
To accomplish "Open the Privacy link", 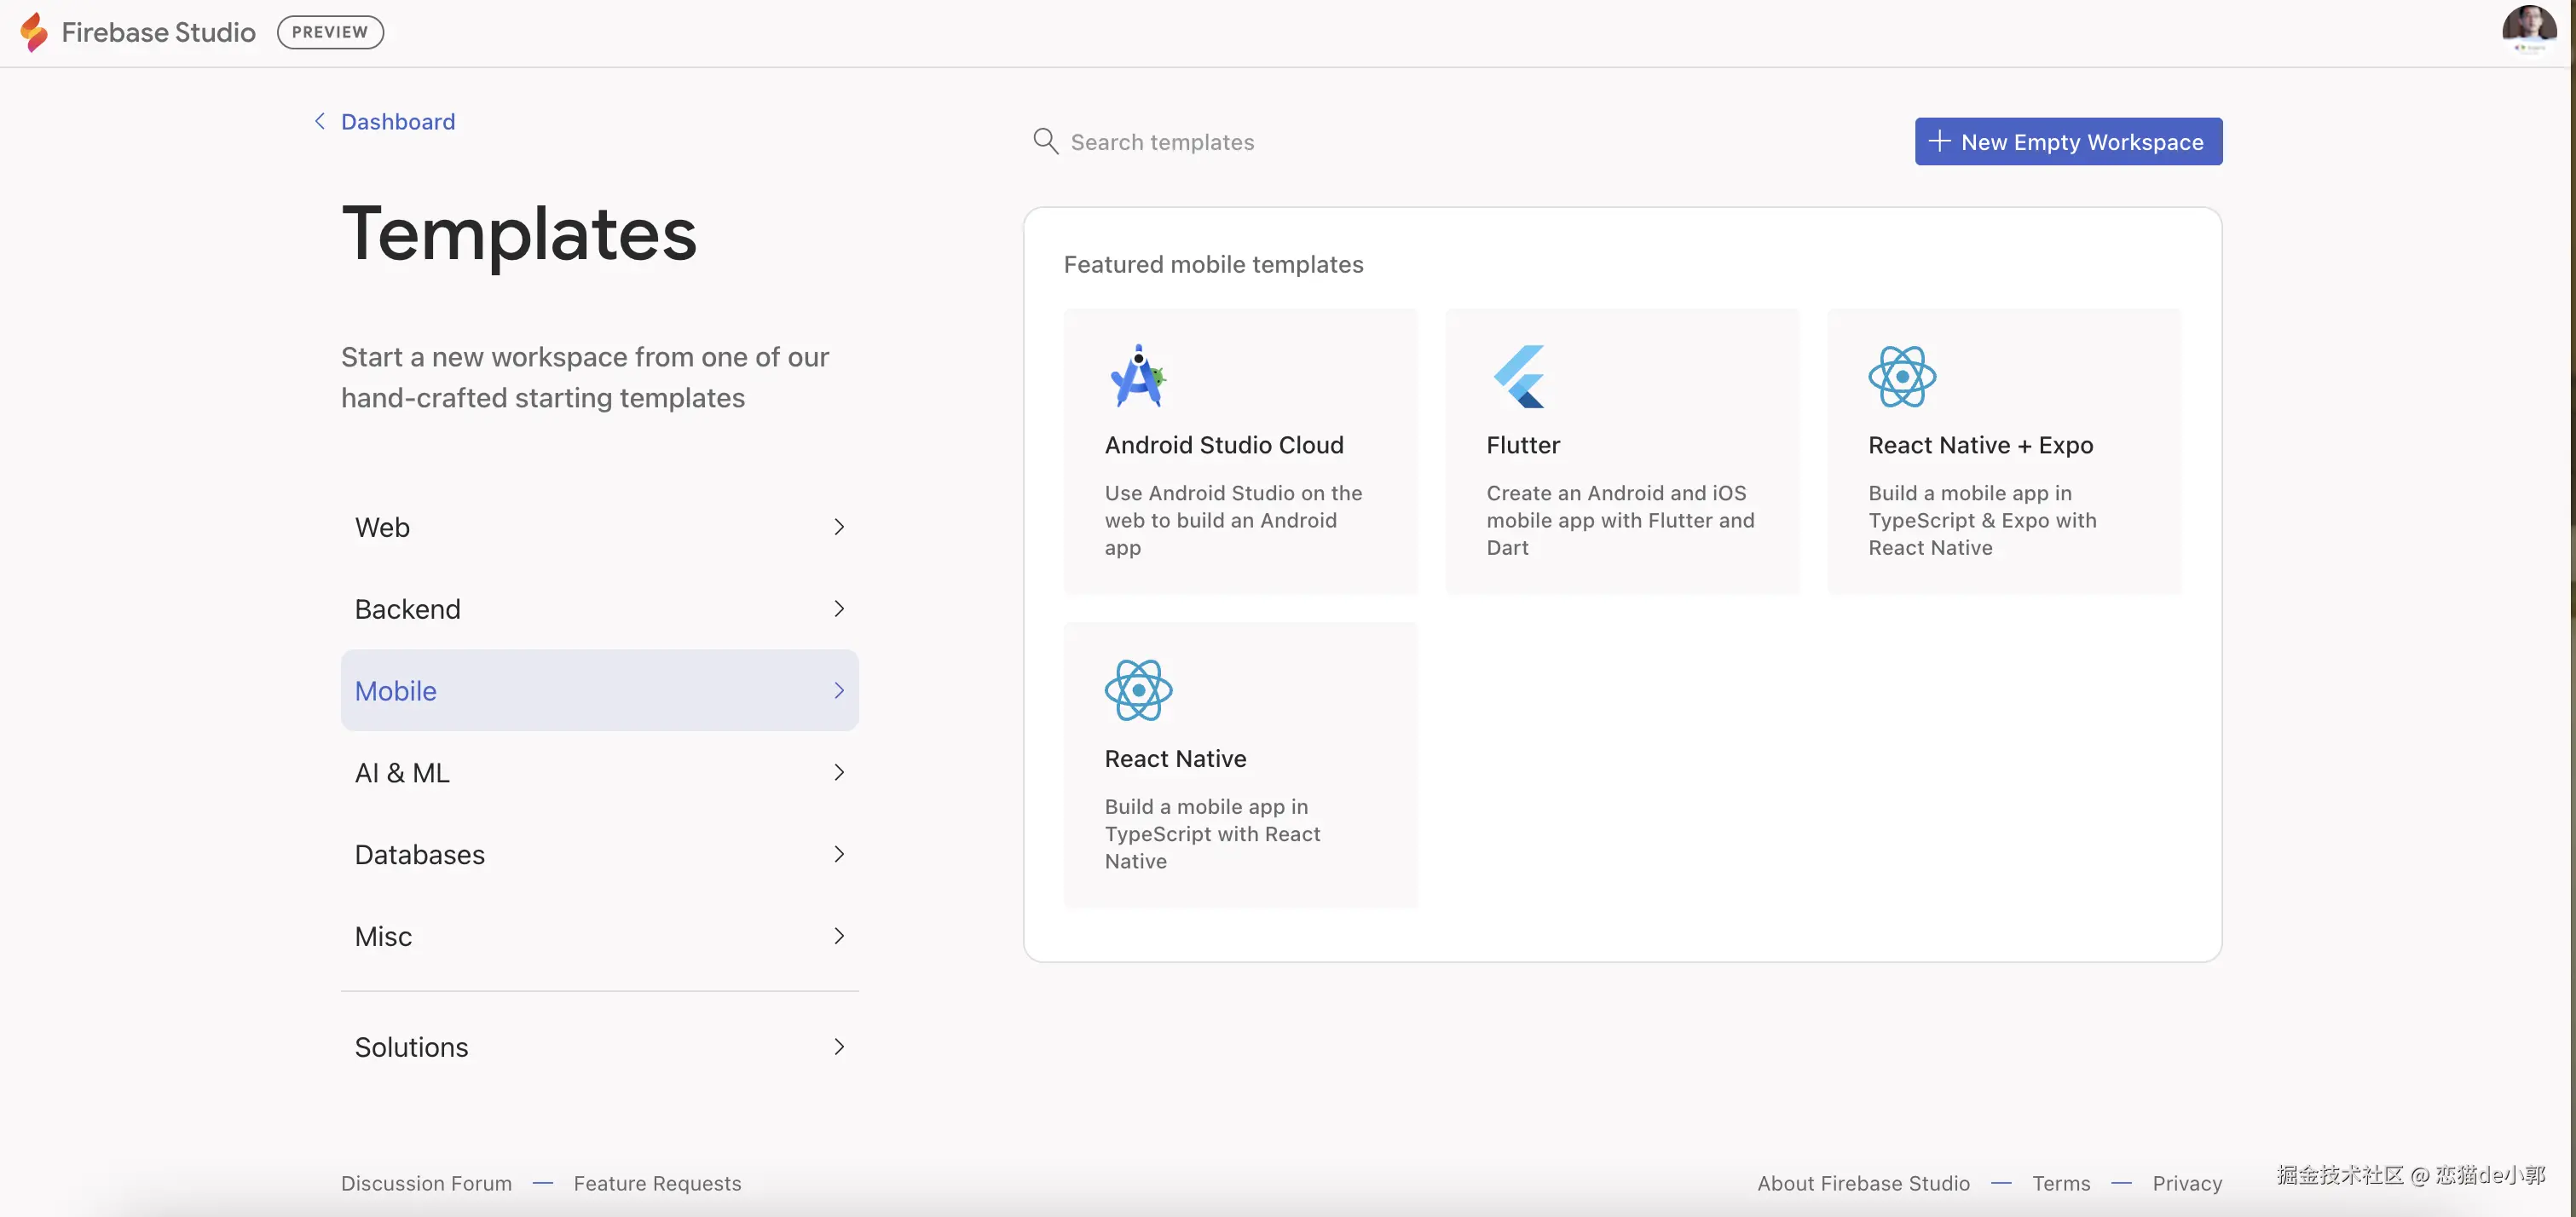I will coord(2187,1183).
